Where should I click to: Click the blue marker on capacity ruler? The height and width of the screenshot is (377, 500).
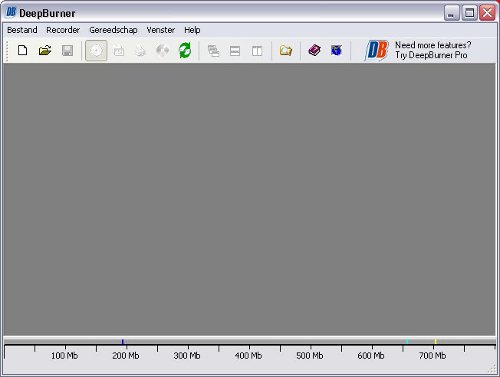(x=123, y=341)
